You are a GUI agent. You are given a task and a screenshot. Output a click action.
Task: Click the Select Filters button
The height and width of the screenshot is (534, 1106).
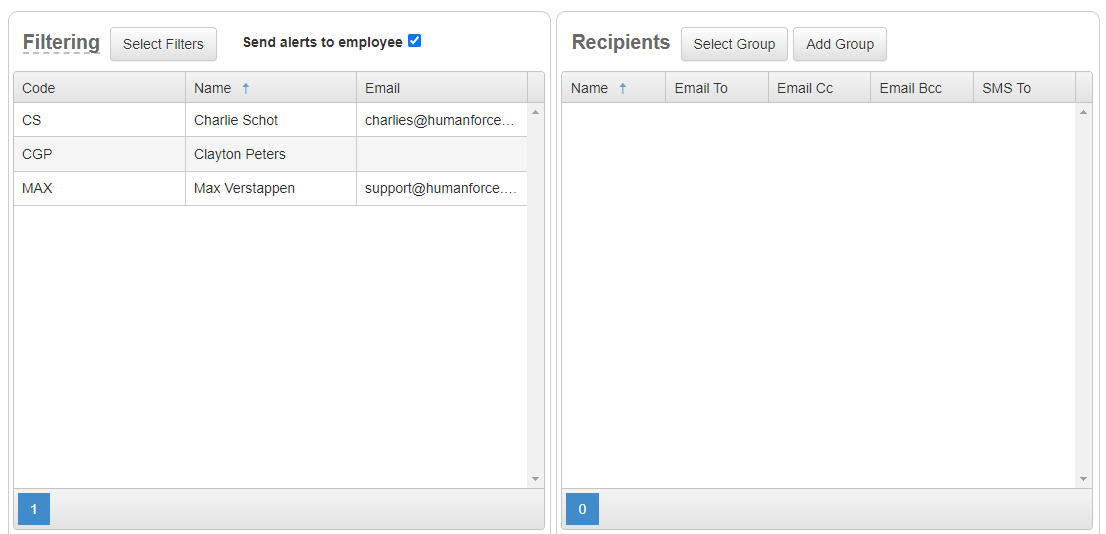pos(163,44)
